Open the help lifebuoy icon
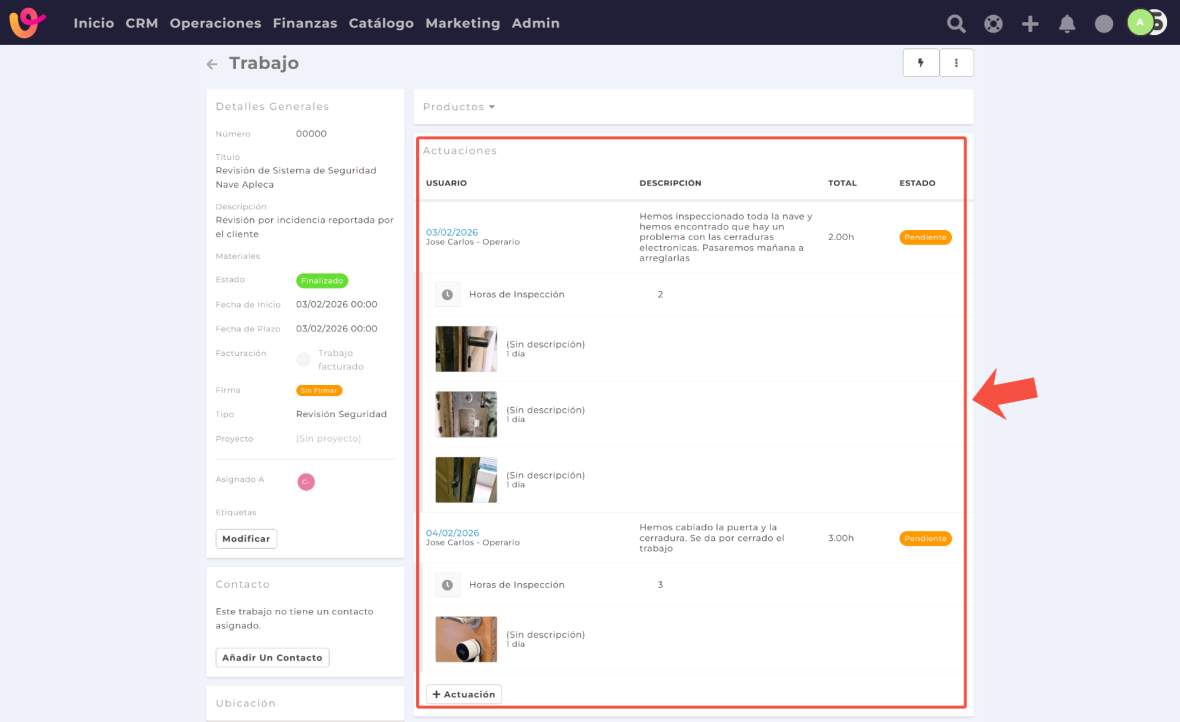The width and height of the screenshot is (1180, 722). point(993,23)
